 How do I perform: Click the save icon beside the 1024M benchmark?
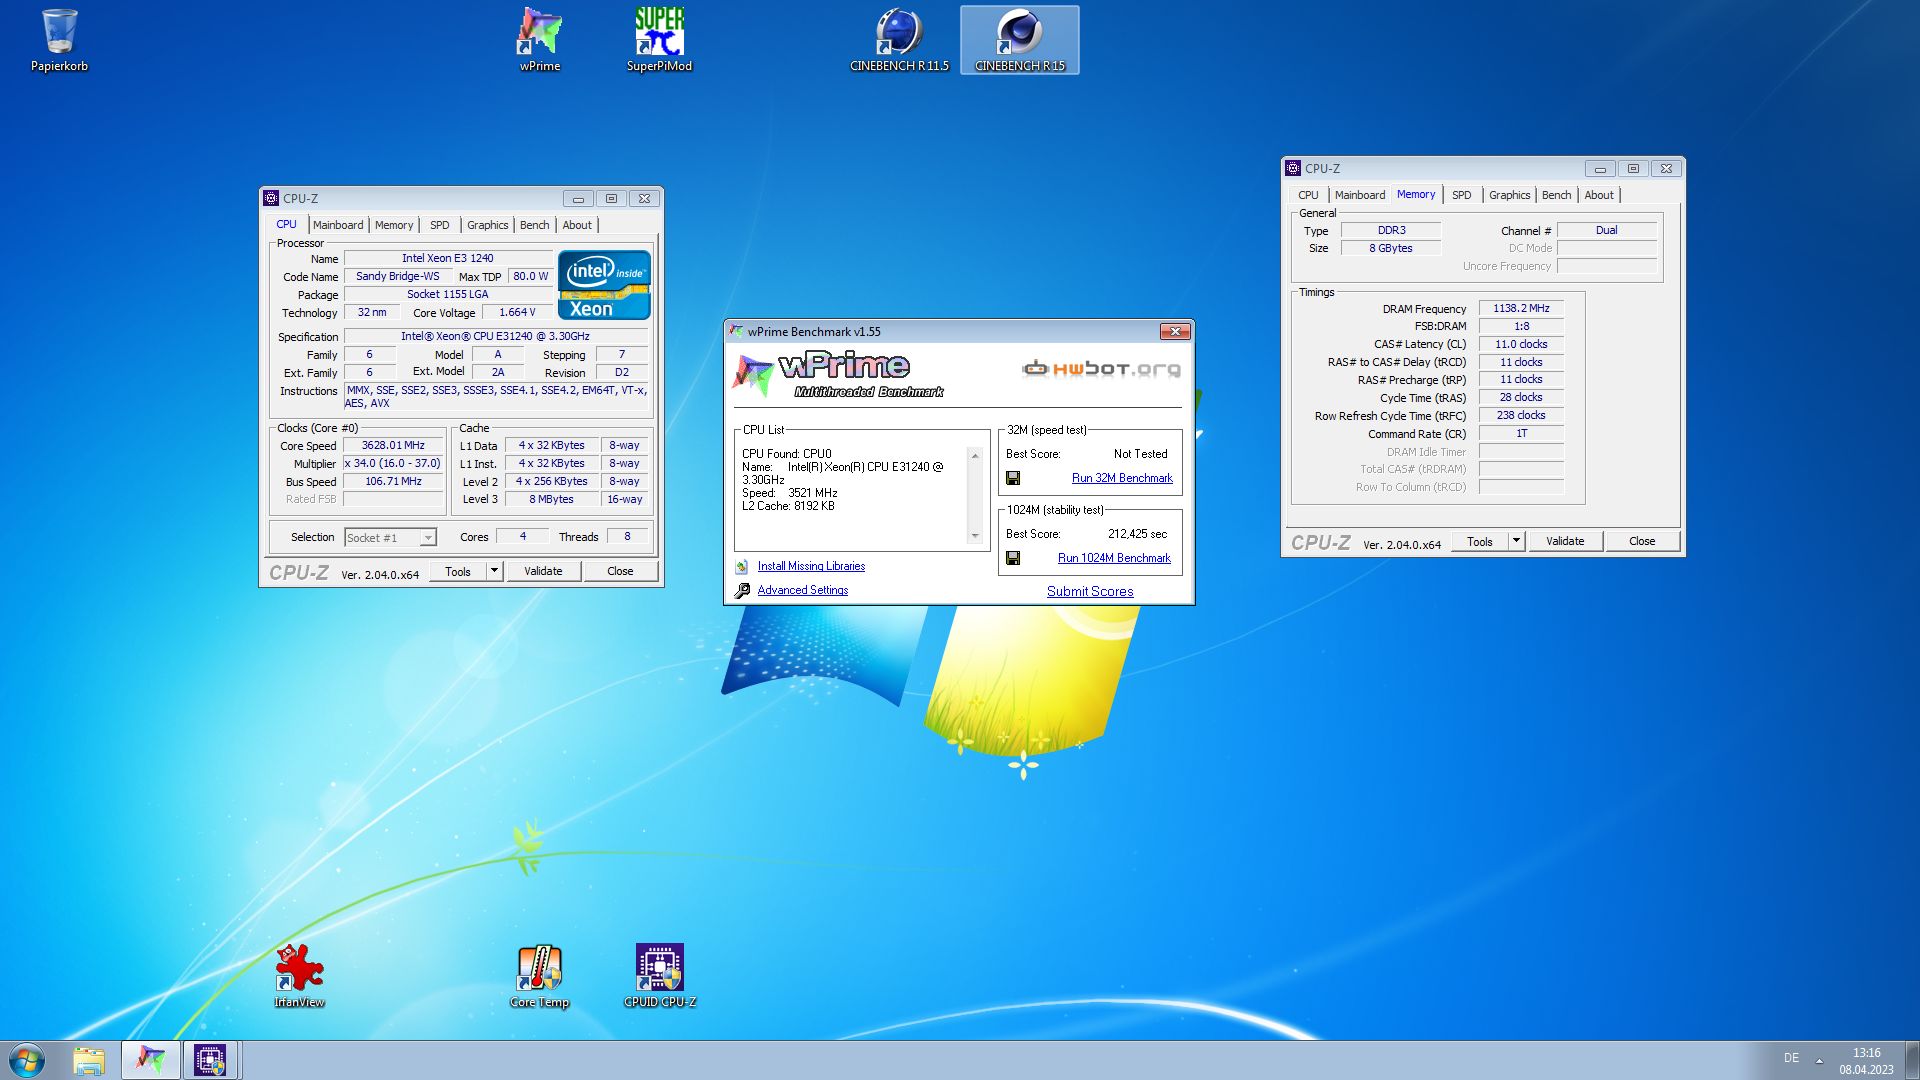[x=1013, y=558]
